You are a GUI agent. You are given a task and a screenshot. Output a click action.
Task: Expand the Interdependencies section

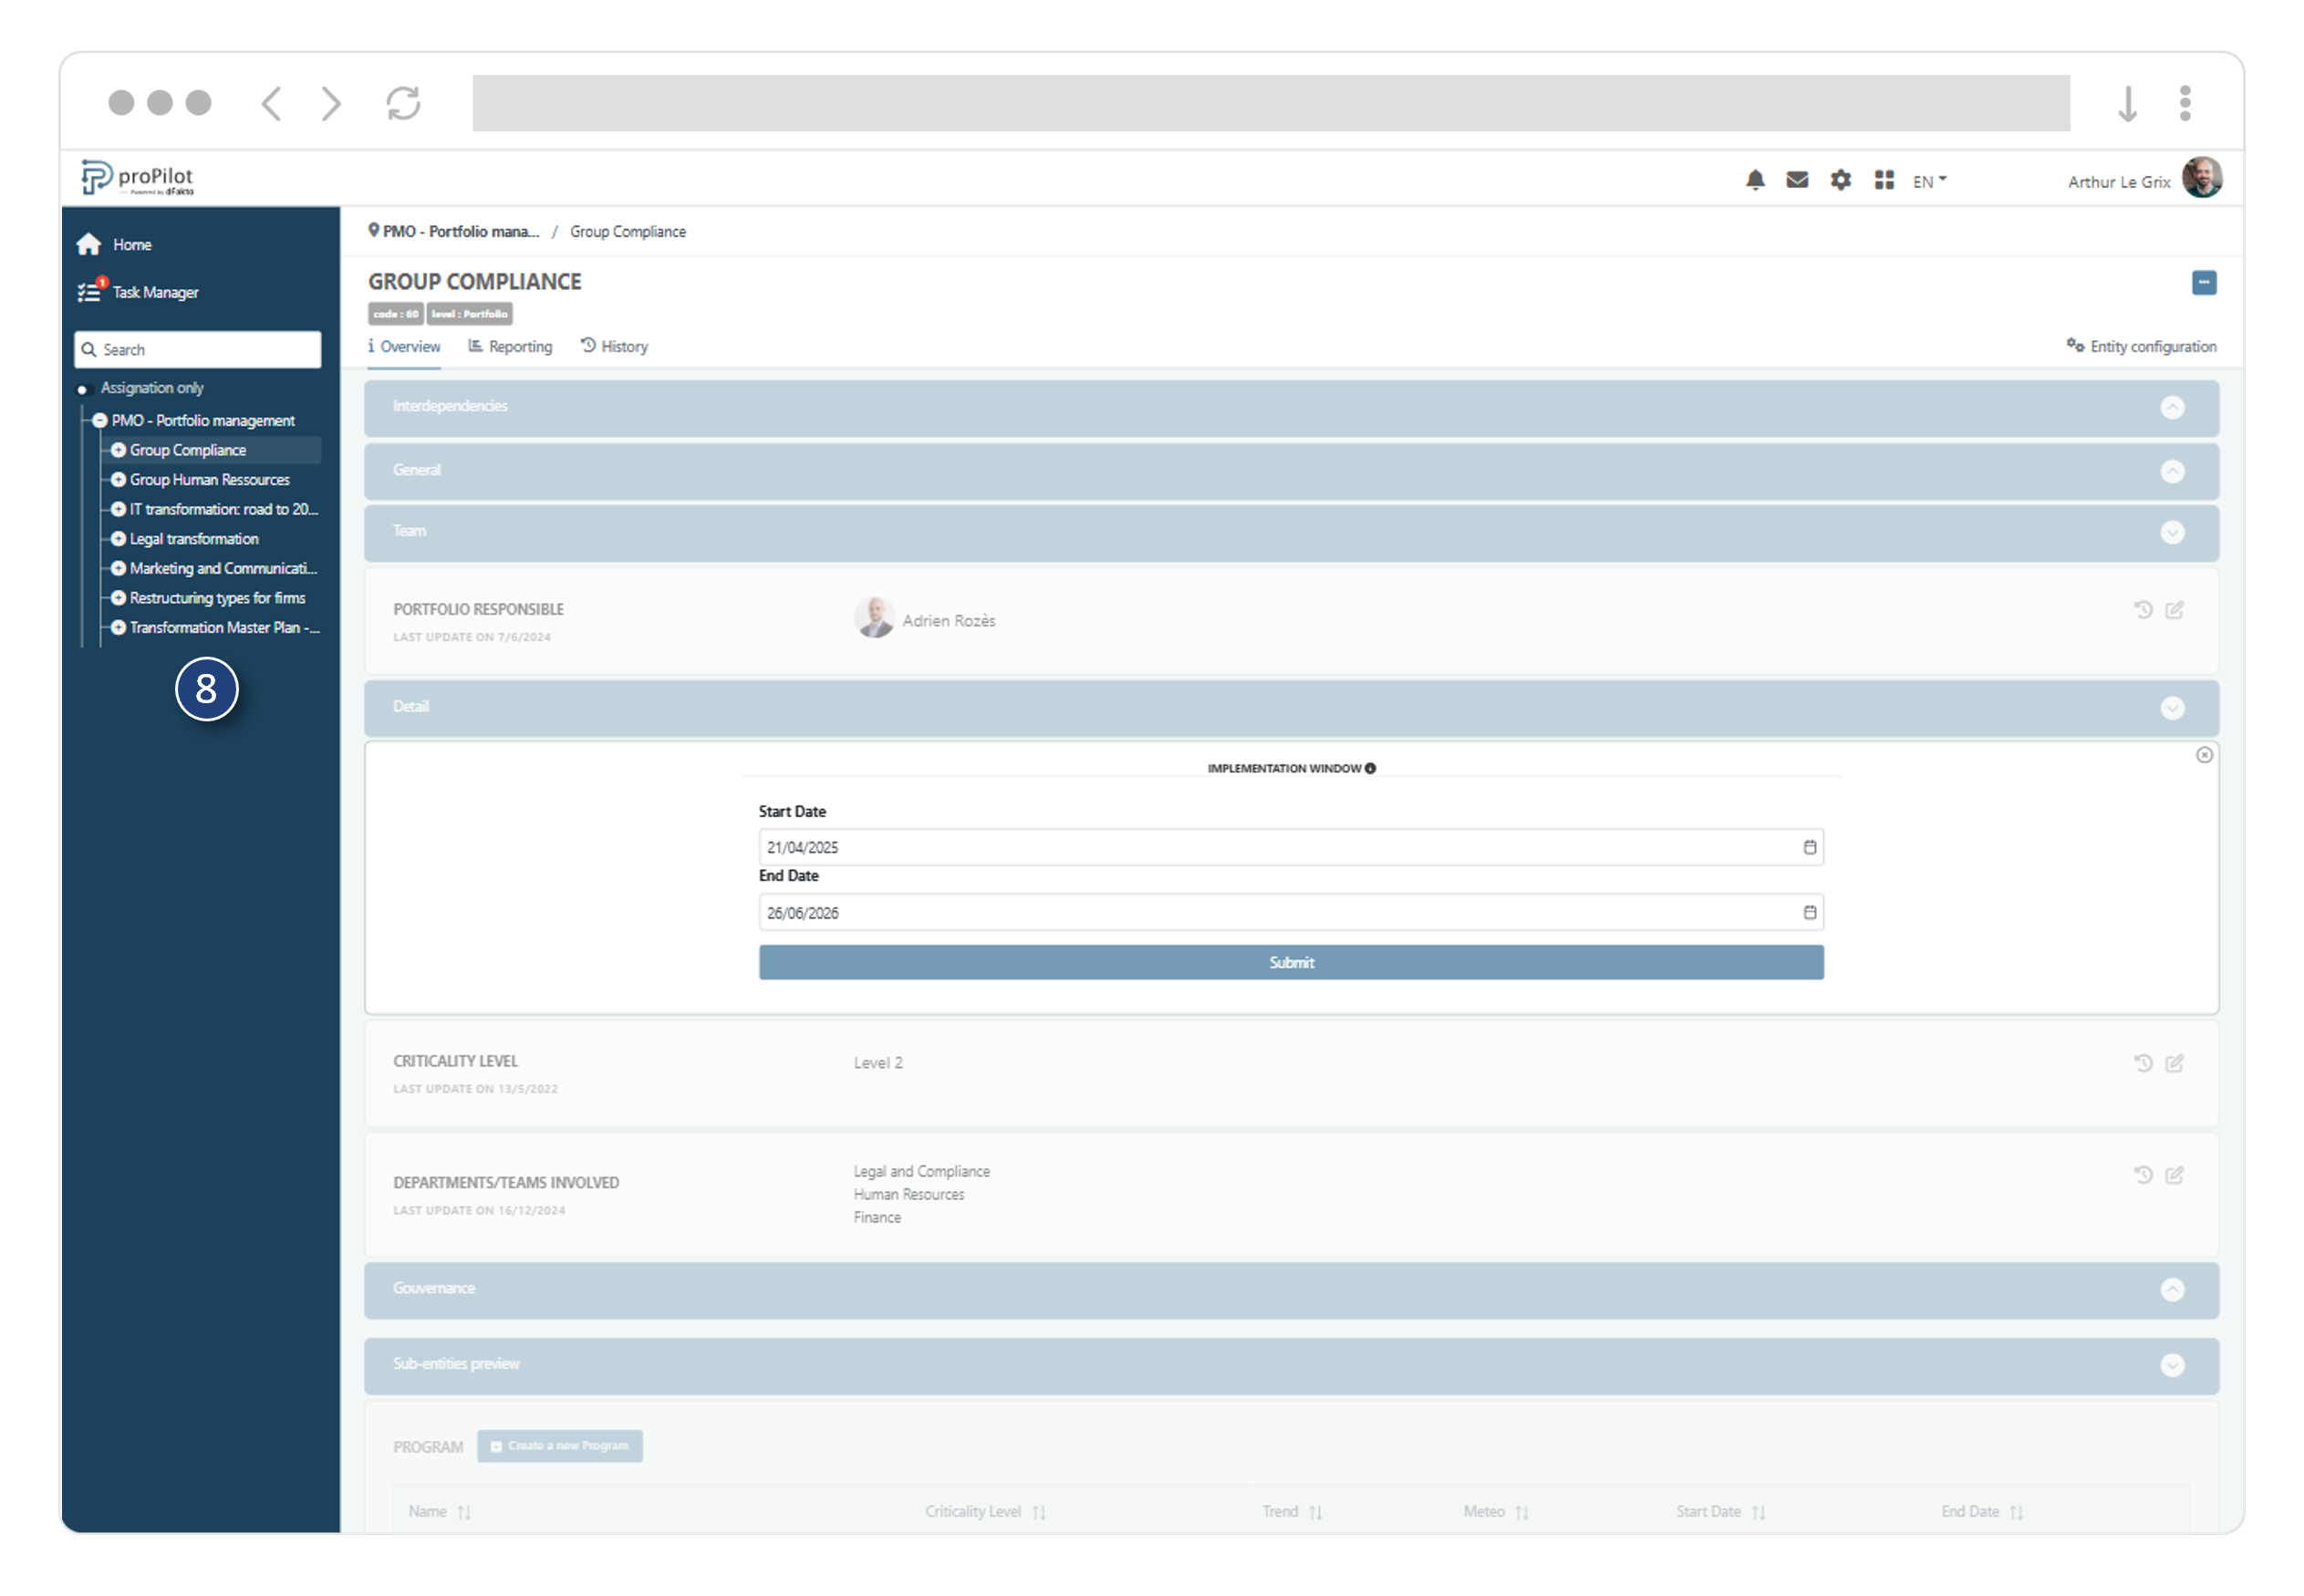pyautogui.click(x=2171, y=408)
